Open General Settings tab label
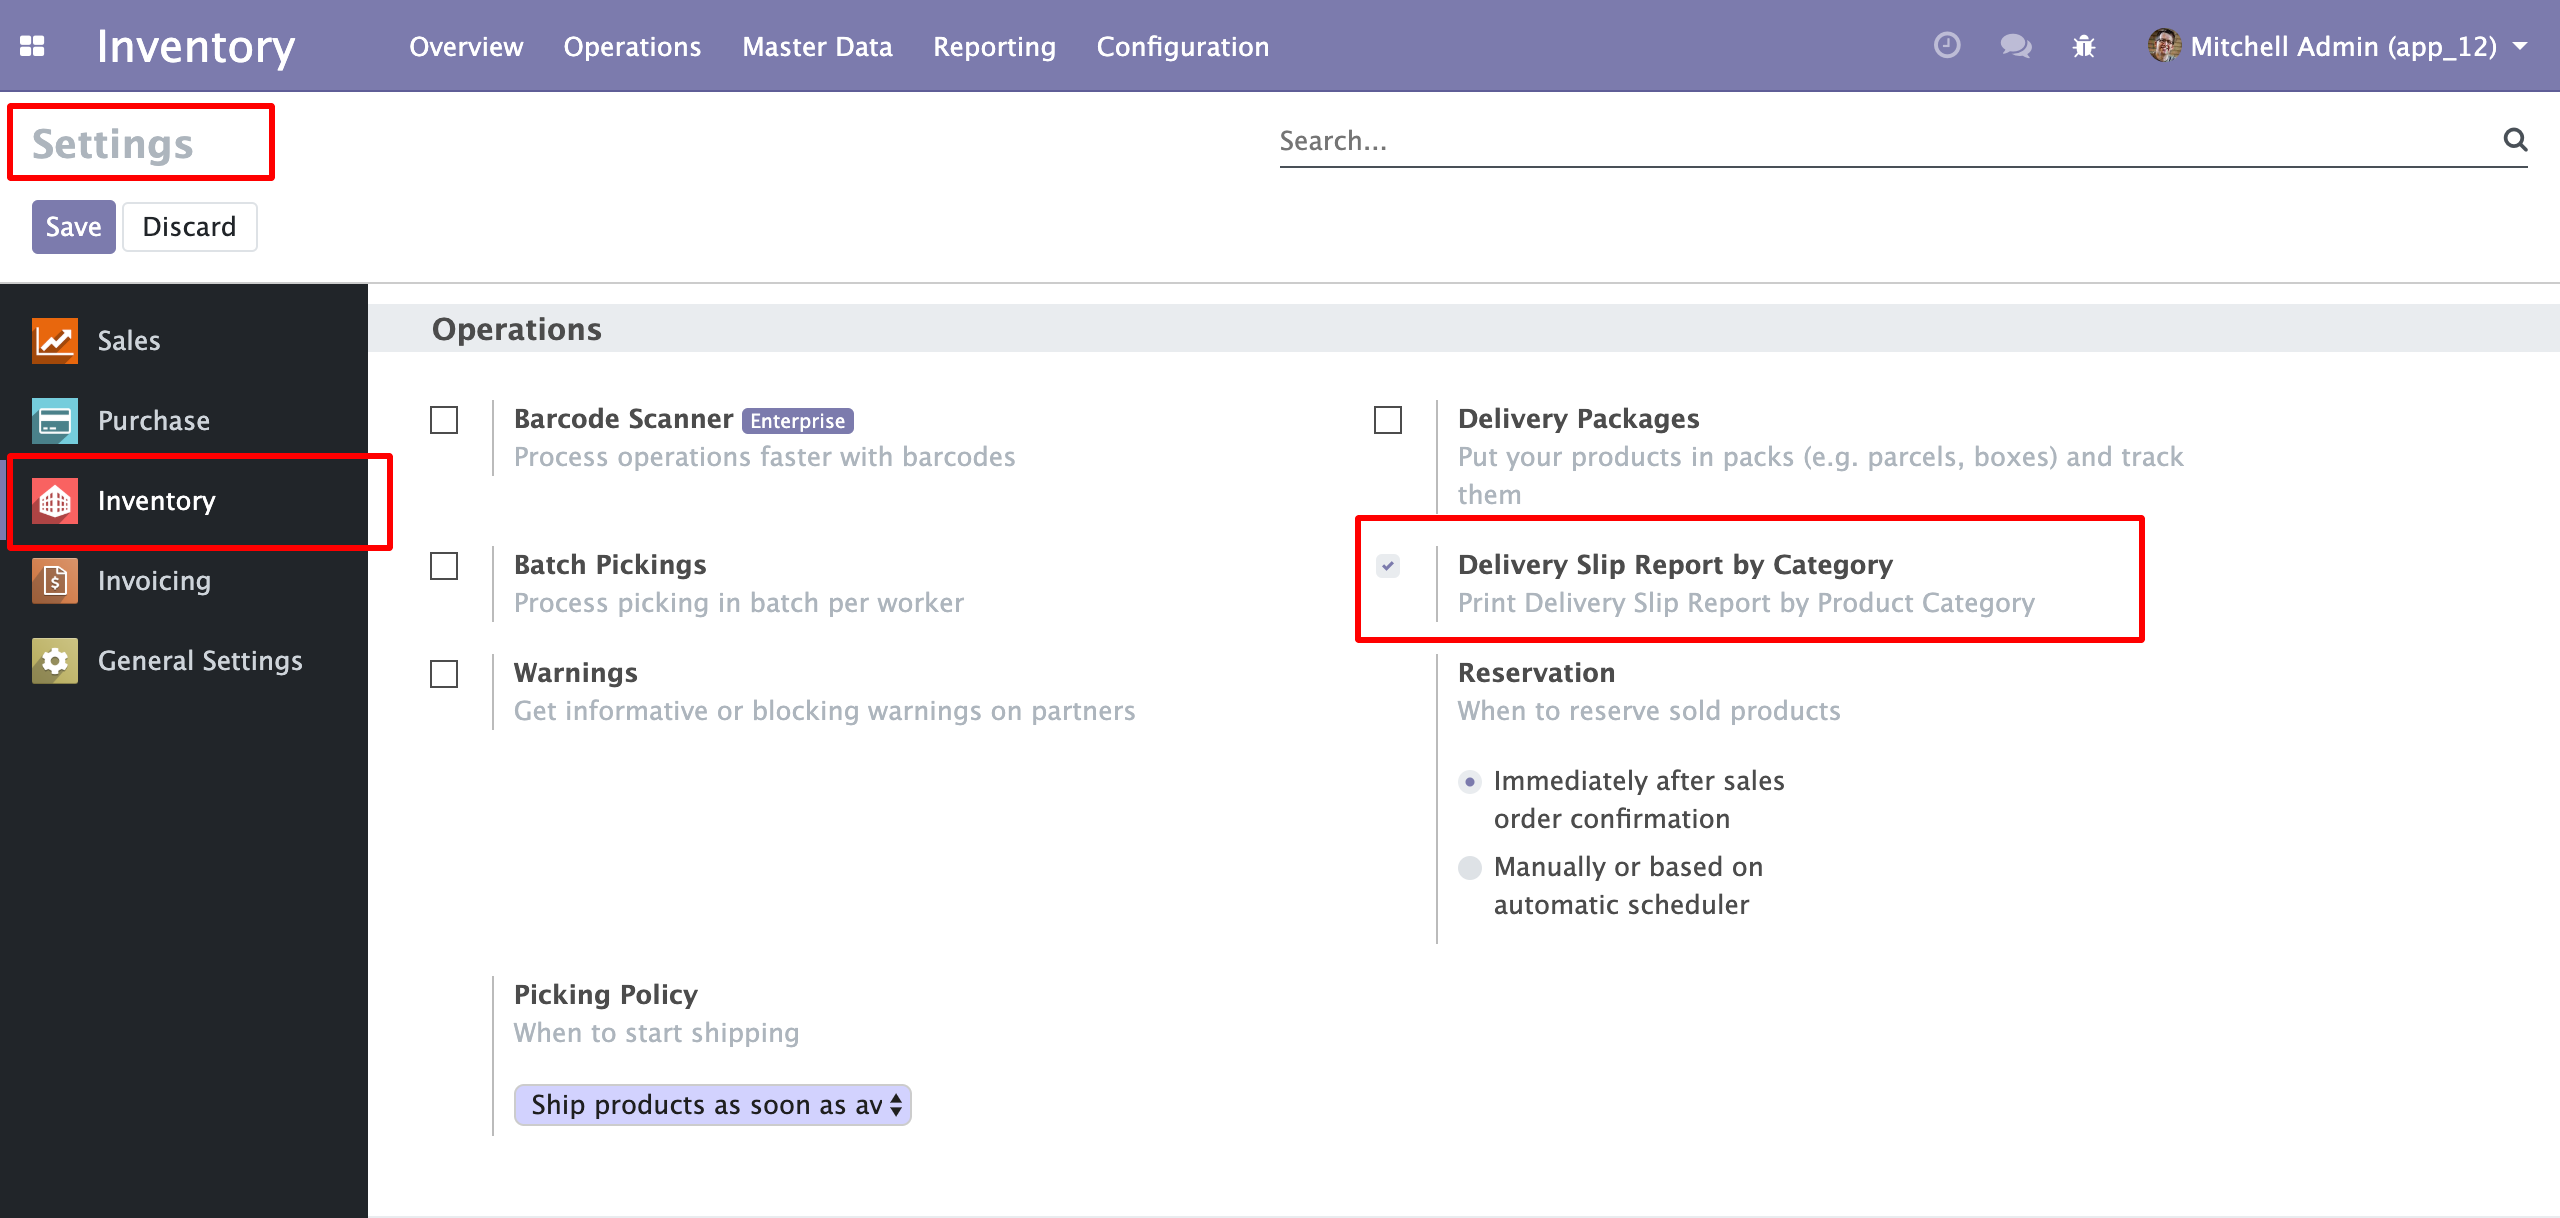2560x1218 pixels. [x=200, y=661]
